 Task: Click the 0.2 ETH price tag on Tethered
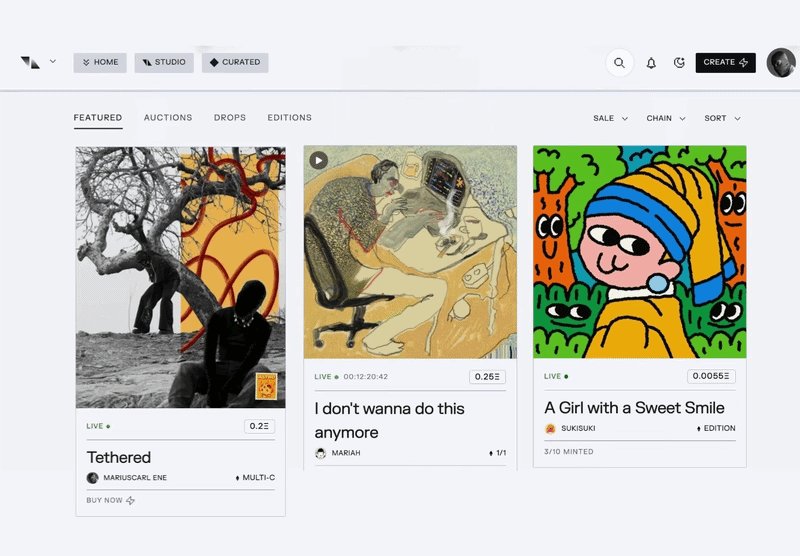(x=259, y=426)
